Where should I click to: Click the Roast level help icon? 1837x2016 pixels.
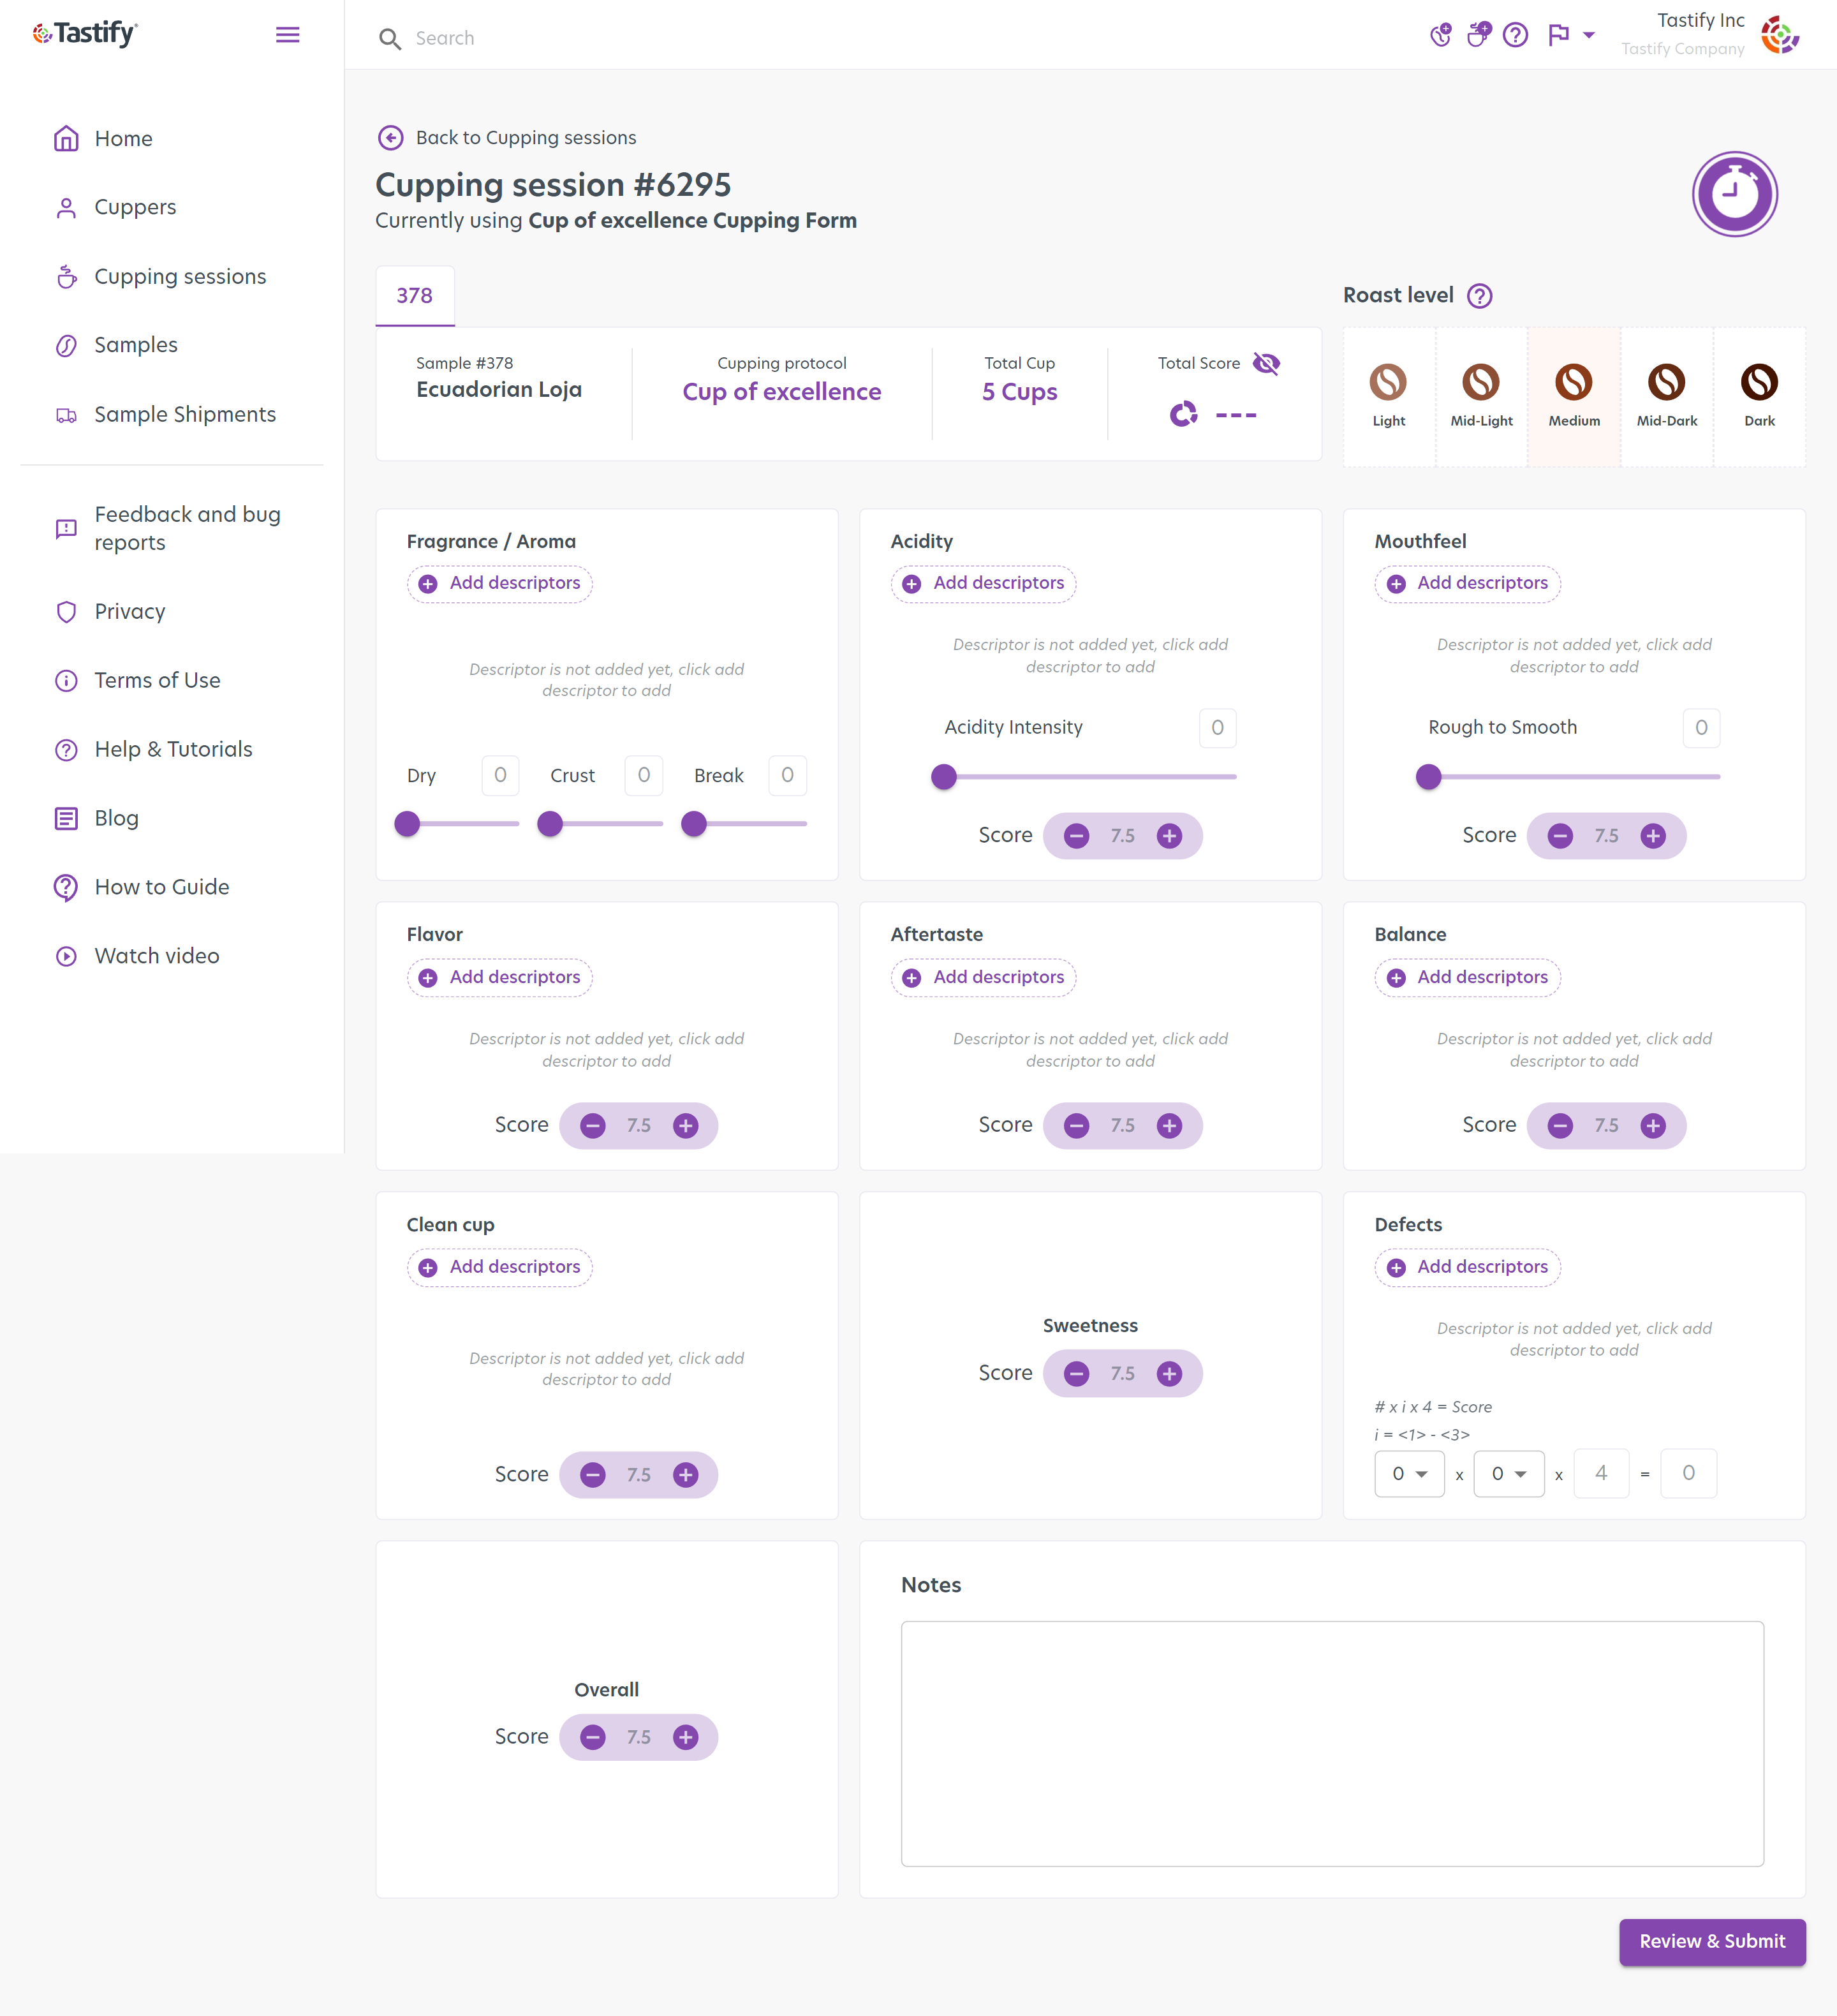tap(1479, 296)
